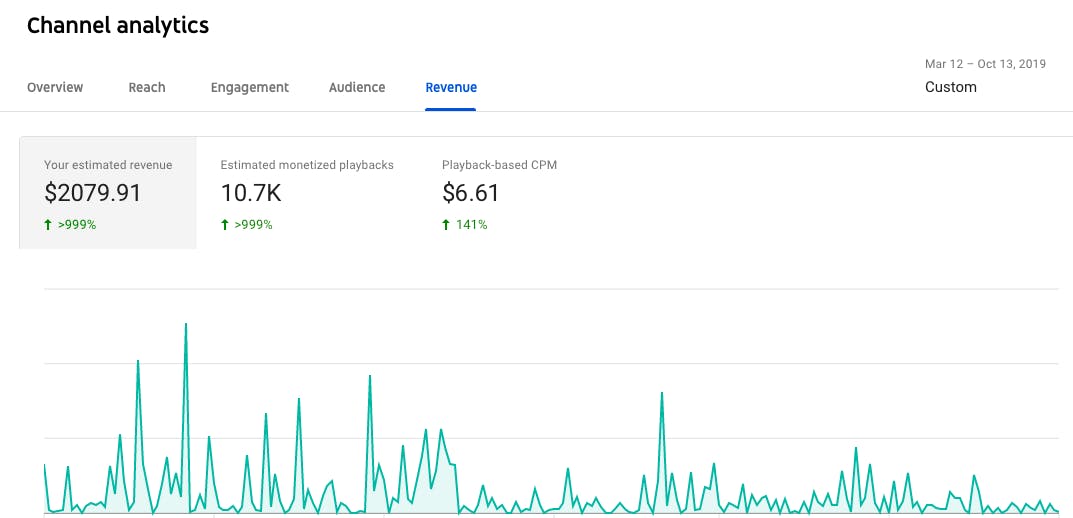Click the Revenue tab
The height and width of the screenshot is (518, 1073).
click(451, 88)
